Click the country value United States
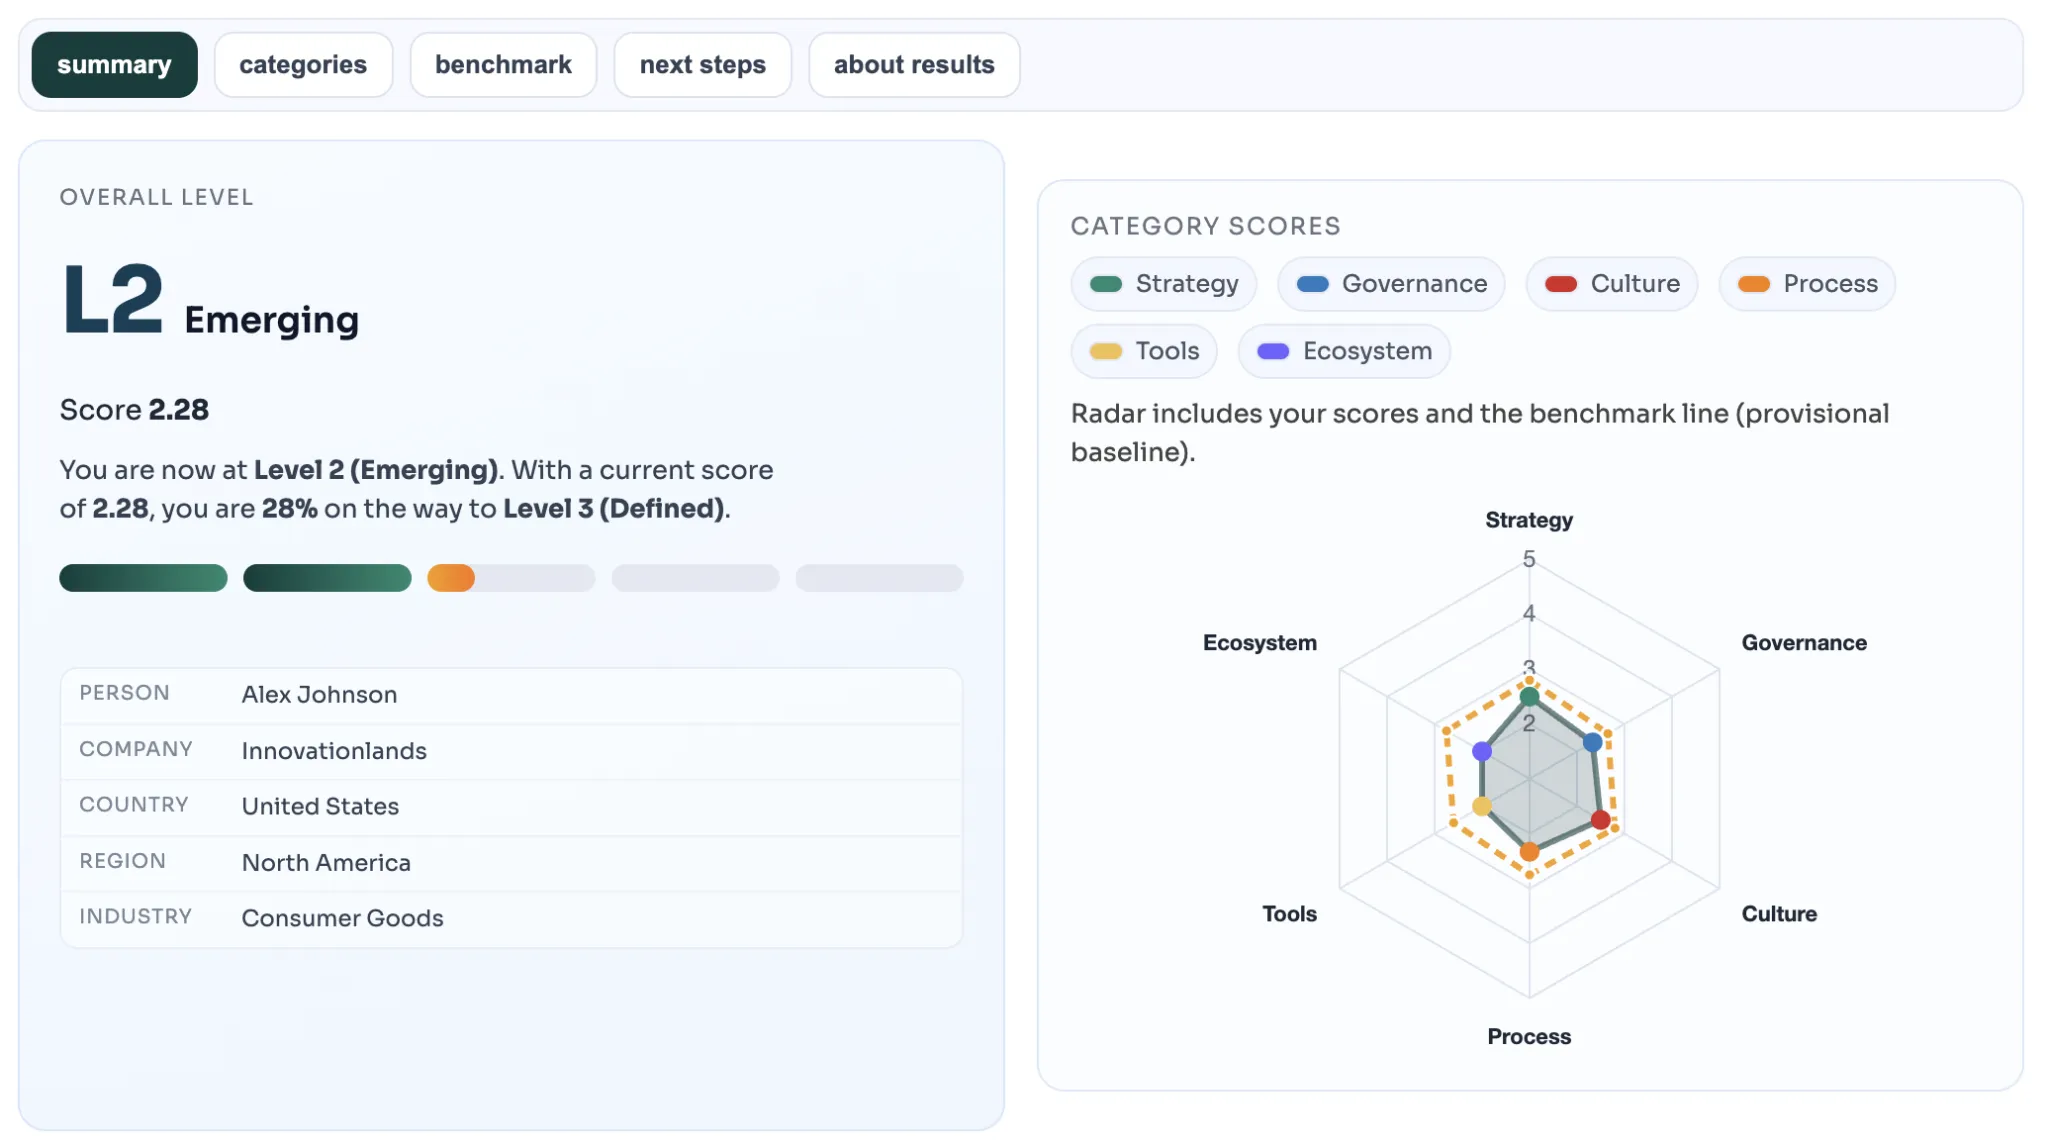The height and width of the screenshot is (1148, 2048). click(320, 806)
